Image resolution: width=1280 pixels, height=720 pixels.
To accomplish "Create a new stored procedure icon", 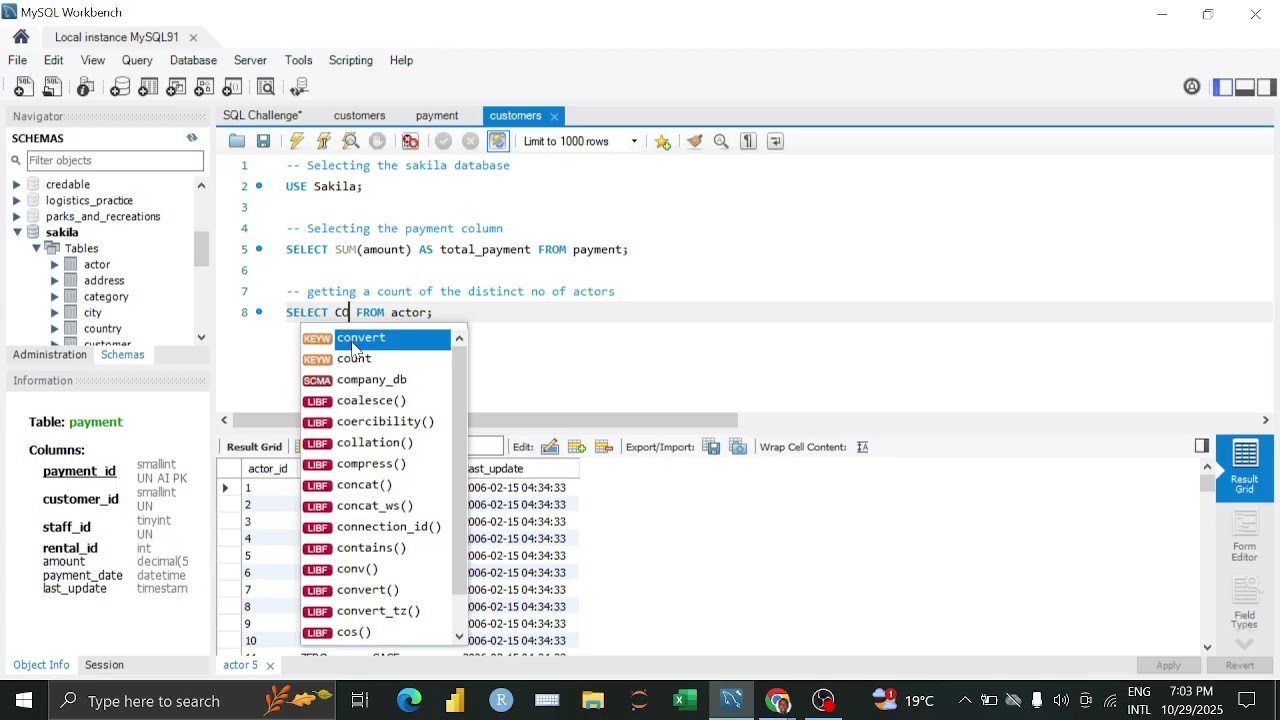I will pyautogui.click(x=204, y=87).
